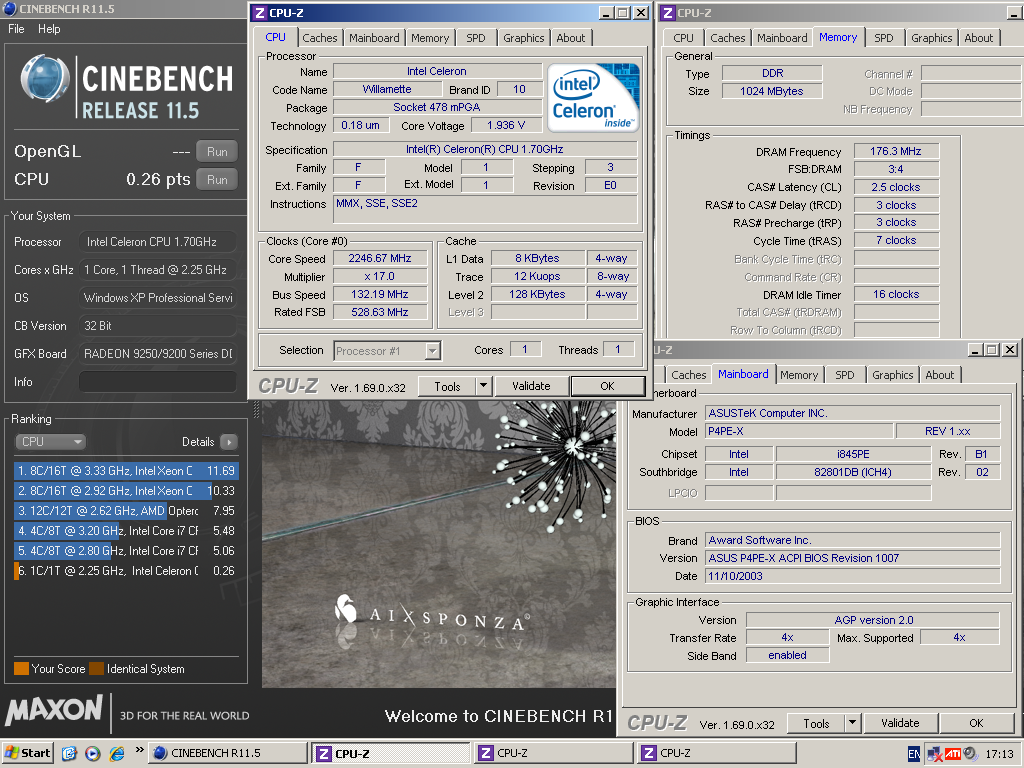Click the active CPU-Z taskbar button
The image size is (1024, 768).
pos(391,753)
